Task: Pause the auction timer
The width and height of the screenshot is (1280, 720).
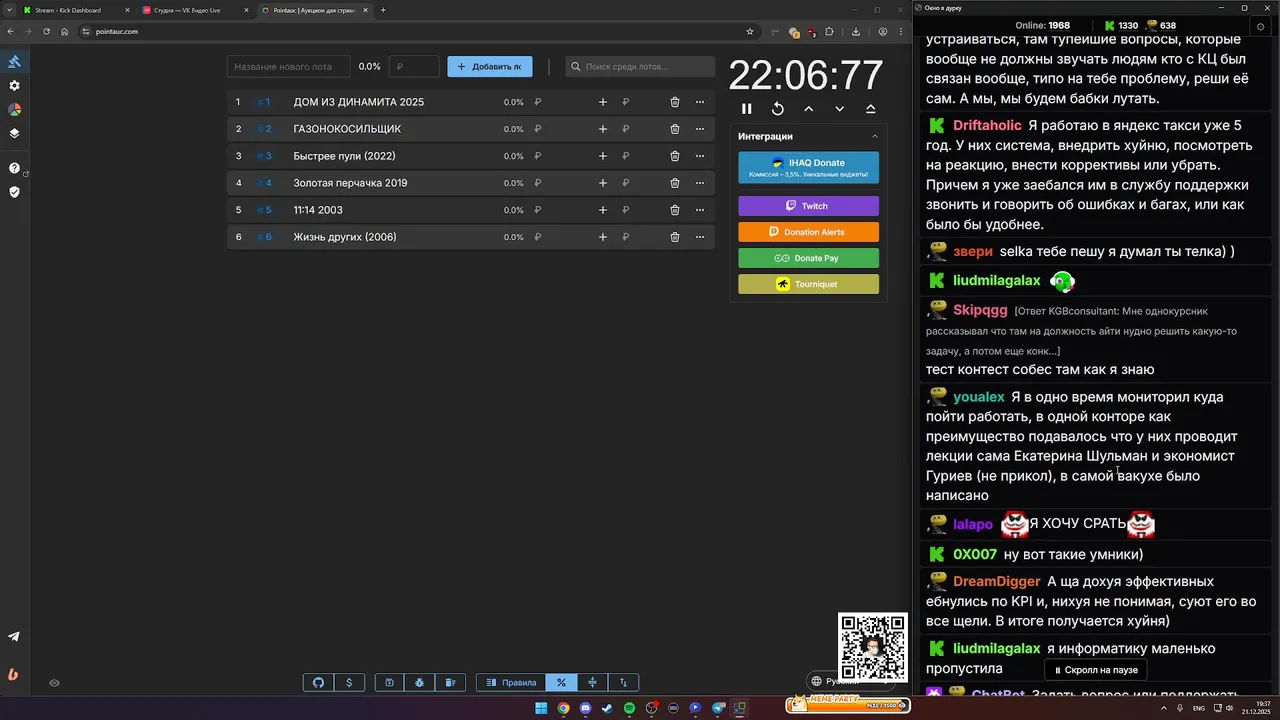Action: click(x=746, y=109)
